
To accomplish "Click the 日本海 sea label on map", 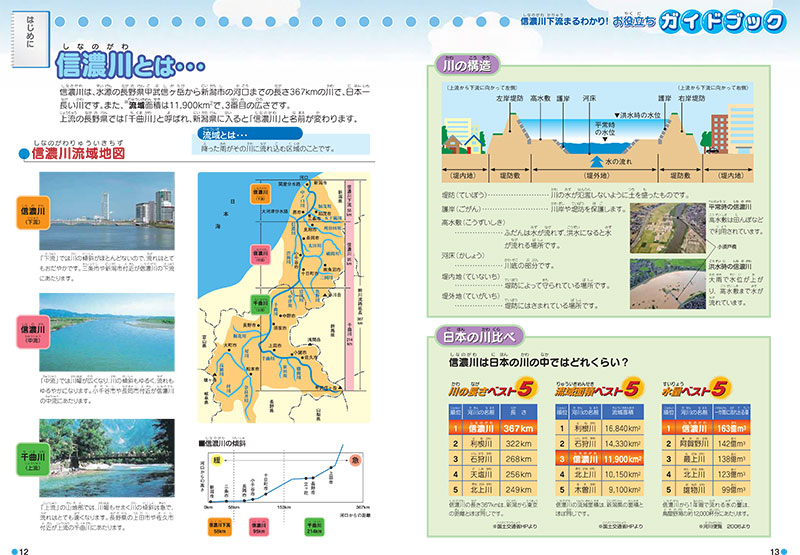I will coord(225,214).
